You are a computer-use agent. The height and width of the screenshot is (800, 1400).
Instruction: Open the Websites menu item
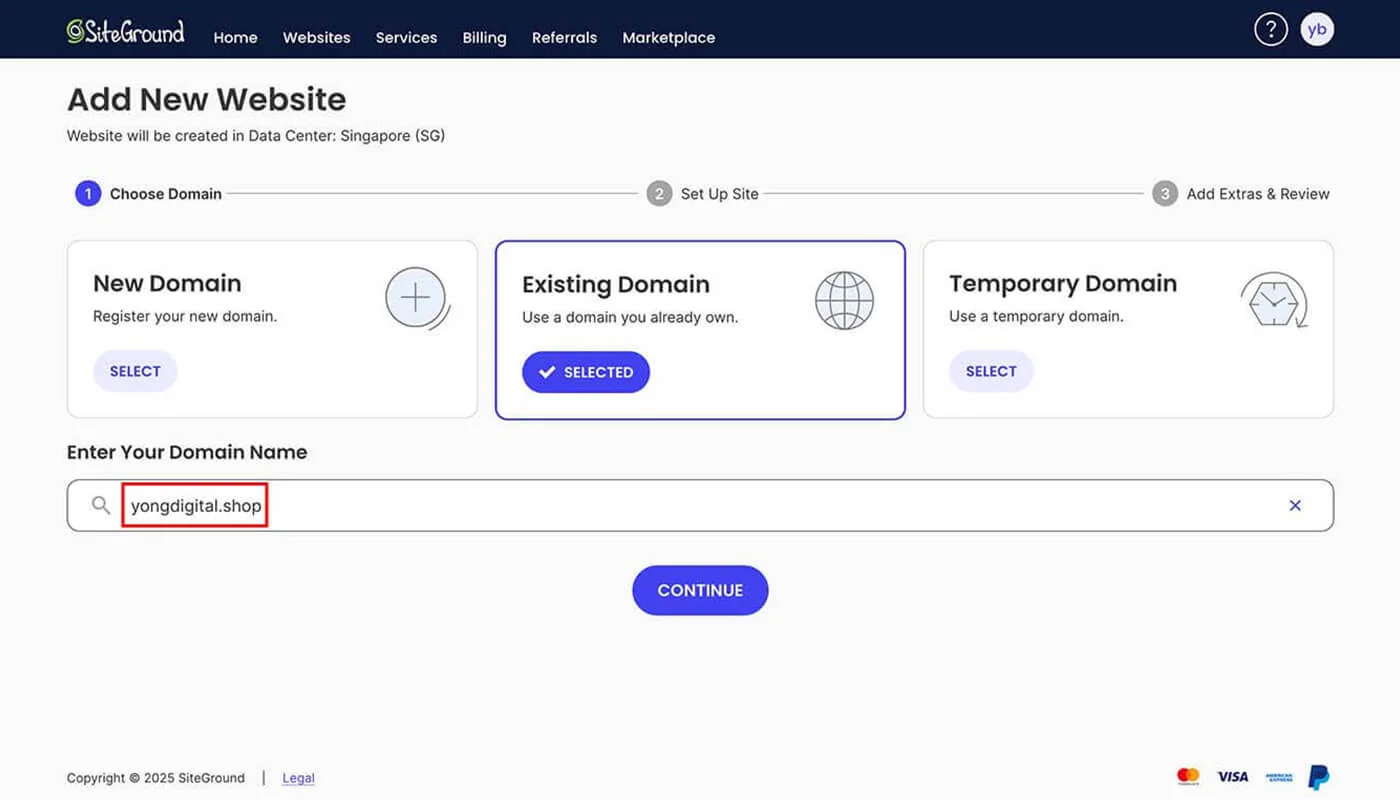tap(316, 37)
